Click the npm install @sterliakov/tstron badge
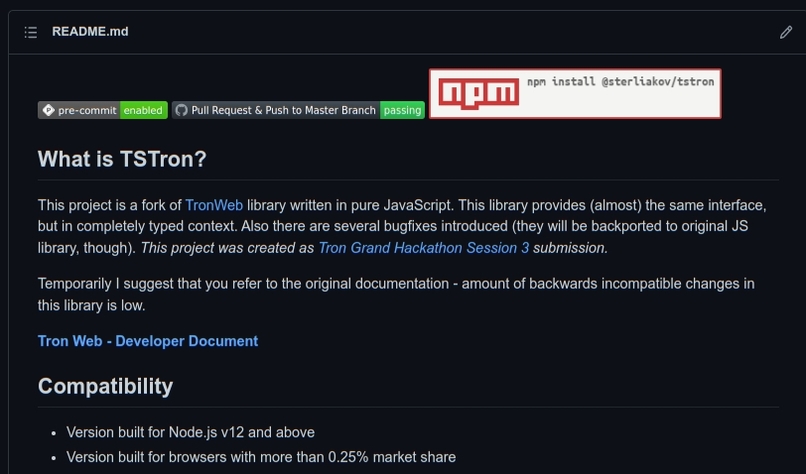This screenshot has width=806, height=474. 575,94
